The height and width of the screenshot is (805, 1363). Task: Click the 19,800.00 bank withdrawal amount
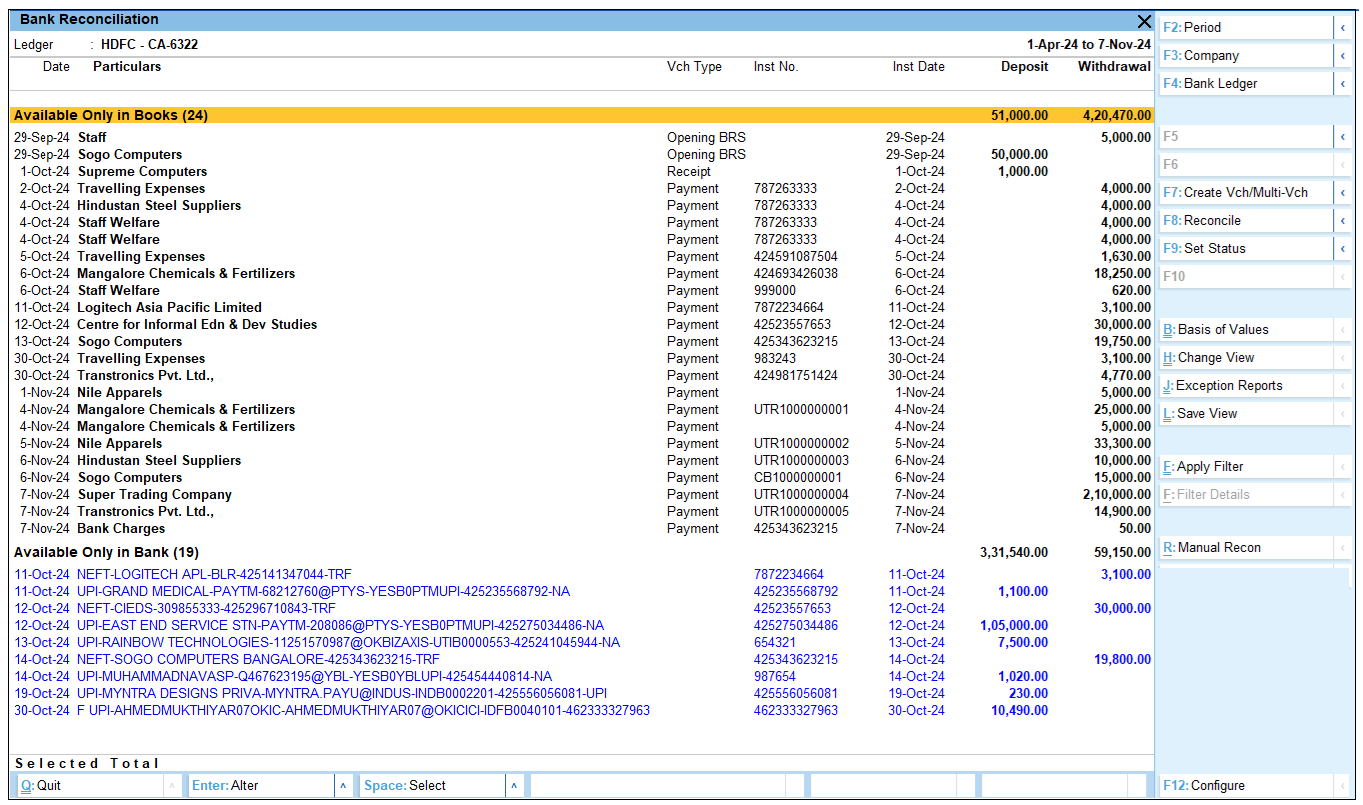point(1123,660)
